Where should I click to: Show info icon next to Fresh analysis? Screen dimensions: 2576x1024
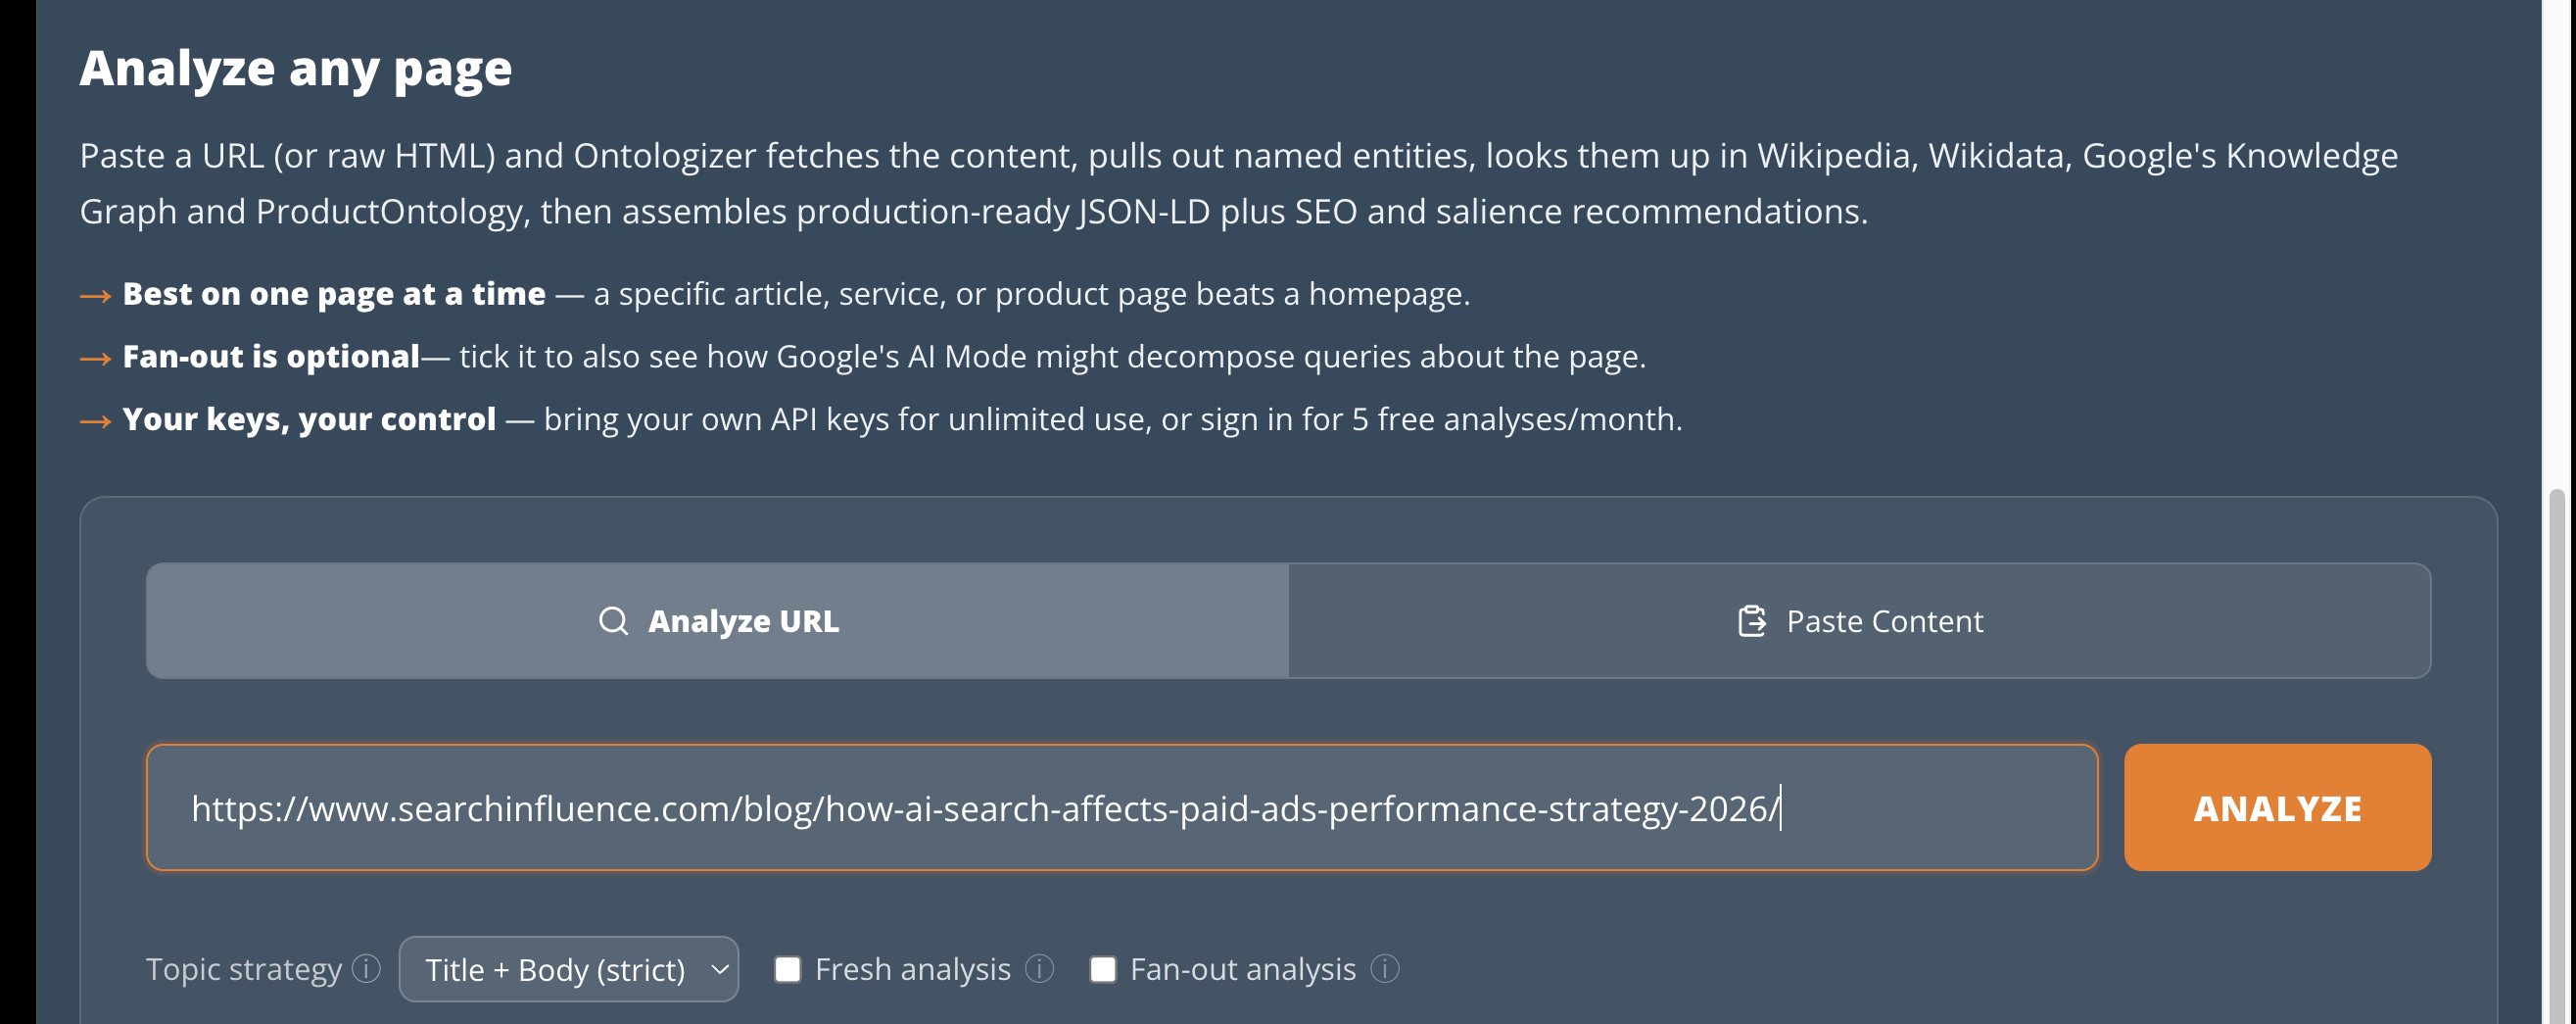click(1040, 968)
